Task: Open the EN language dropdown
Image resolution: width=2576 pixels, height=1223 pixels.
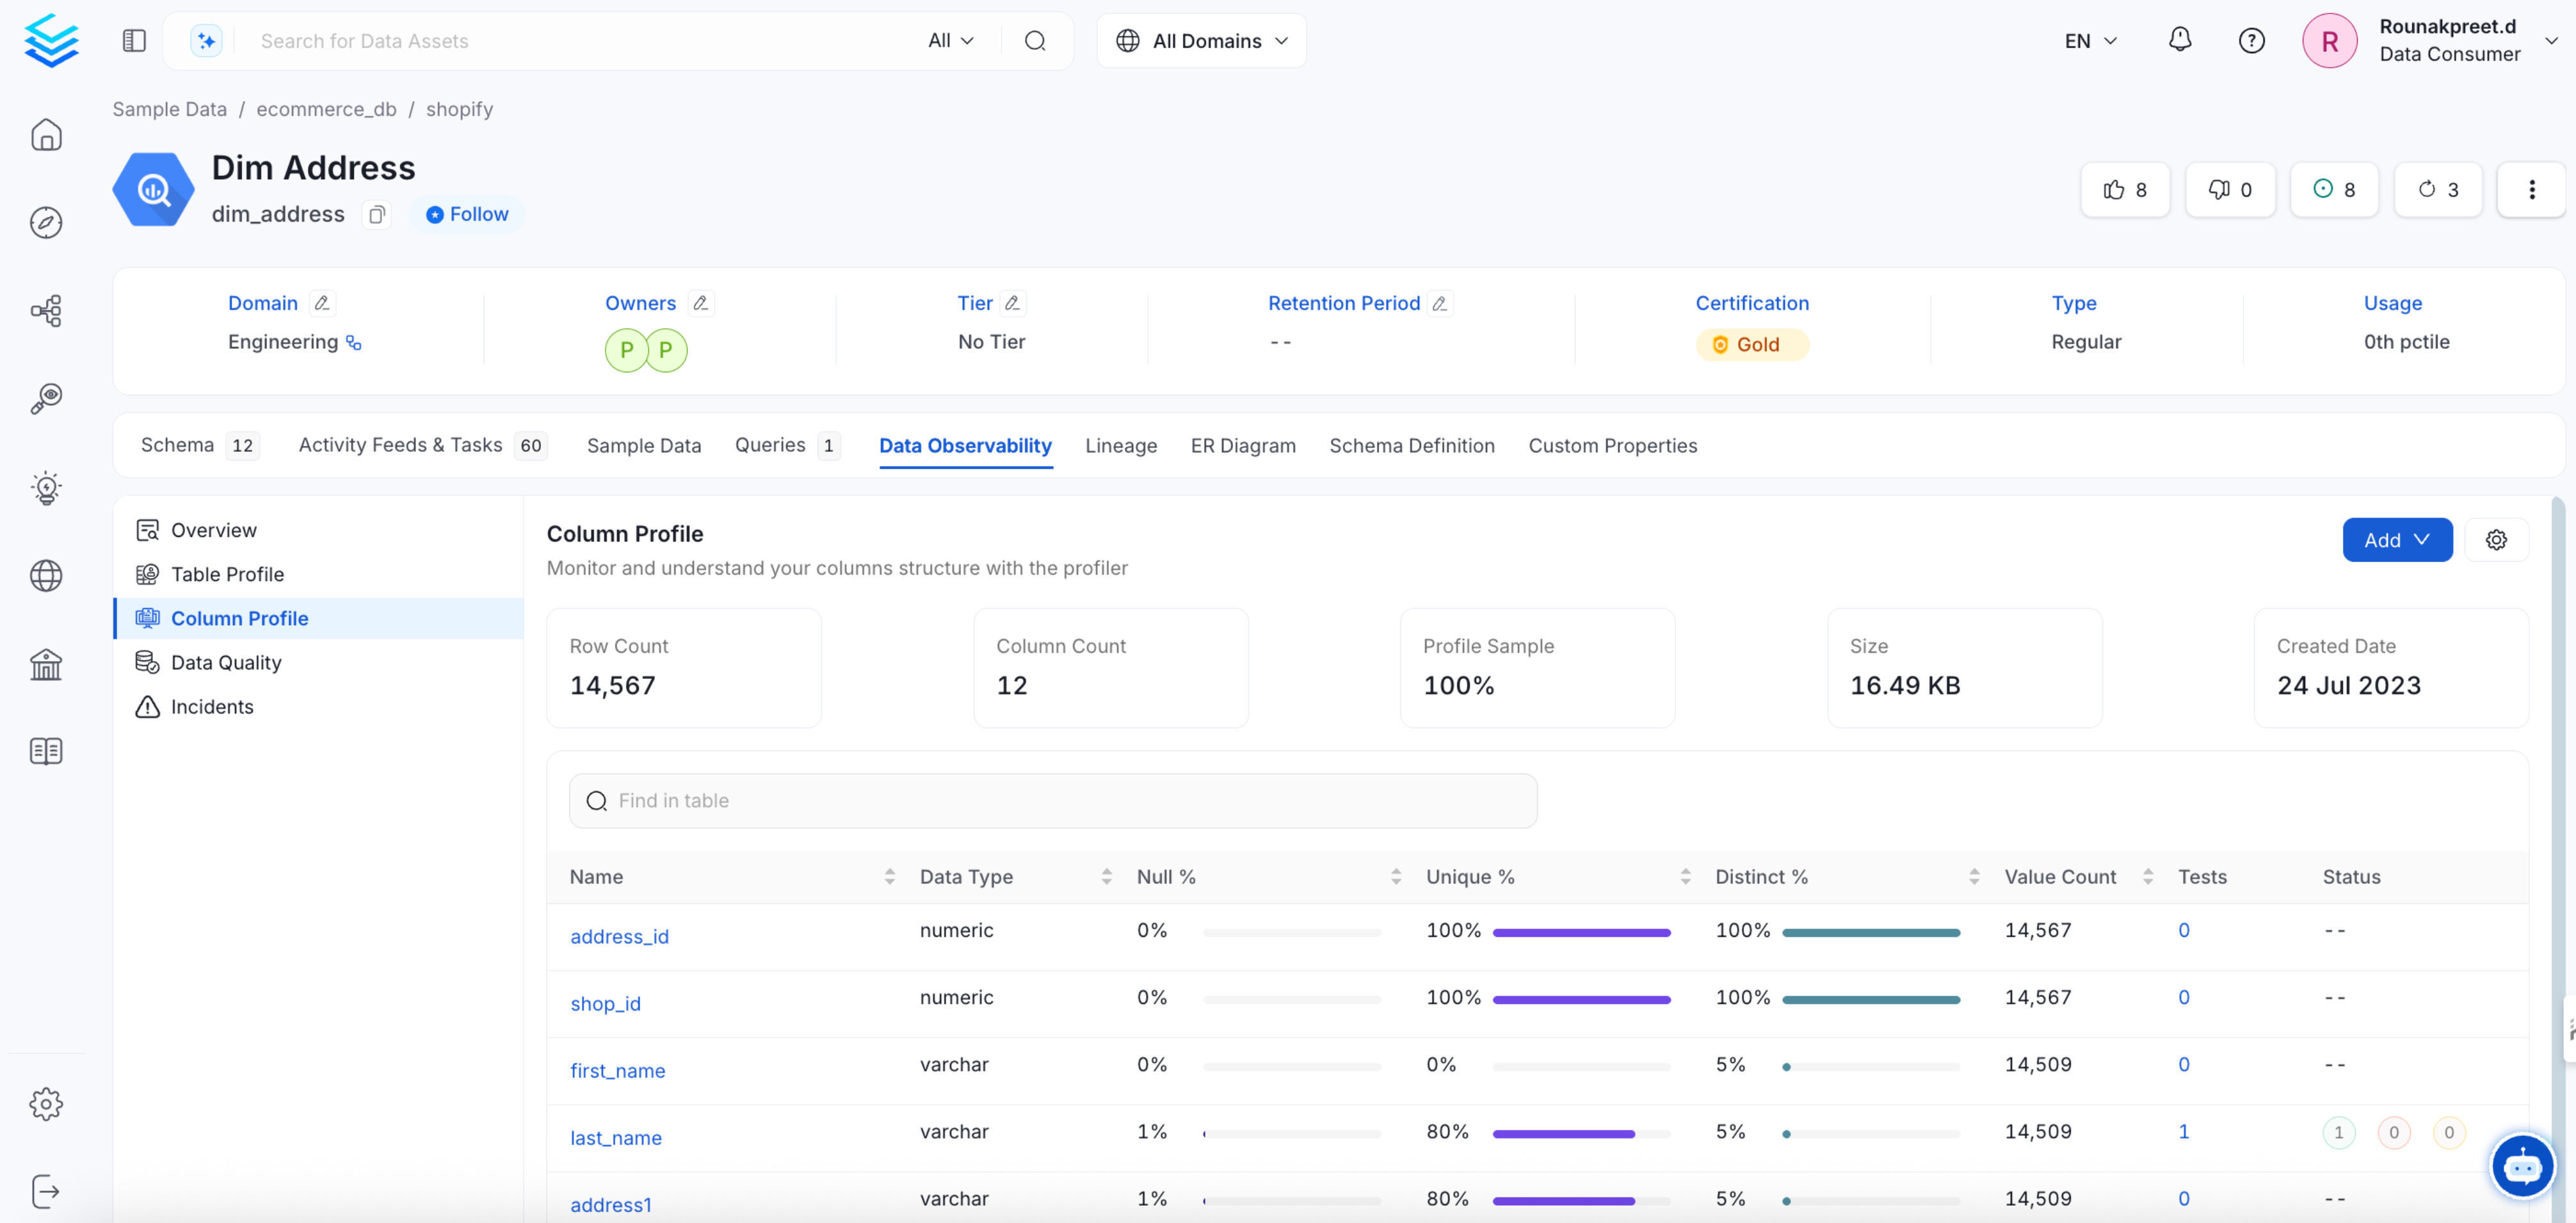Action: pos(2090,40)
